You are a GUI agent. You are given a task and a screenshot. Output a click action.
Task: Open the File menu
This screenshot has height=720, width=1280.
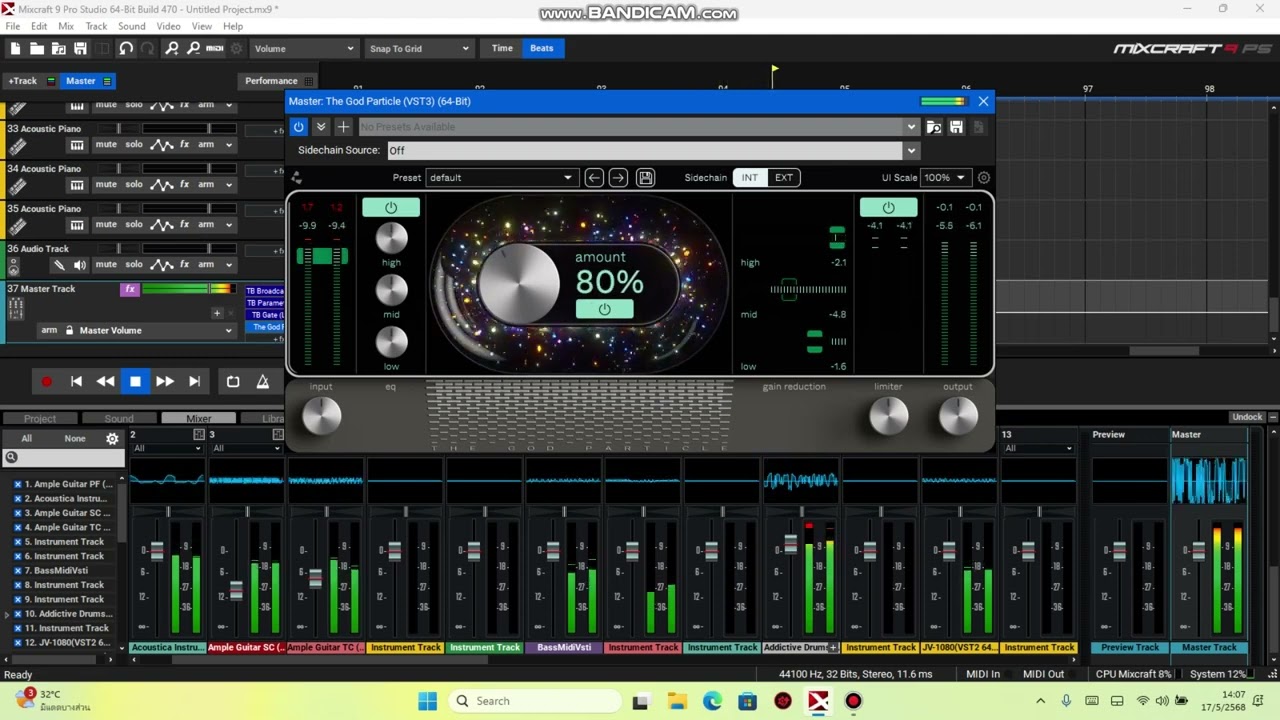[13, 26]
